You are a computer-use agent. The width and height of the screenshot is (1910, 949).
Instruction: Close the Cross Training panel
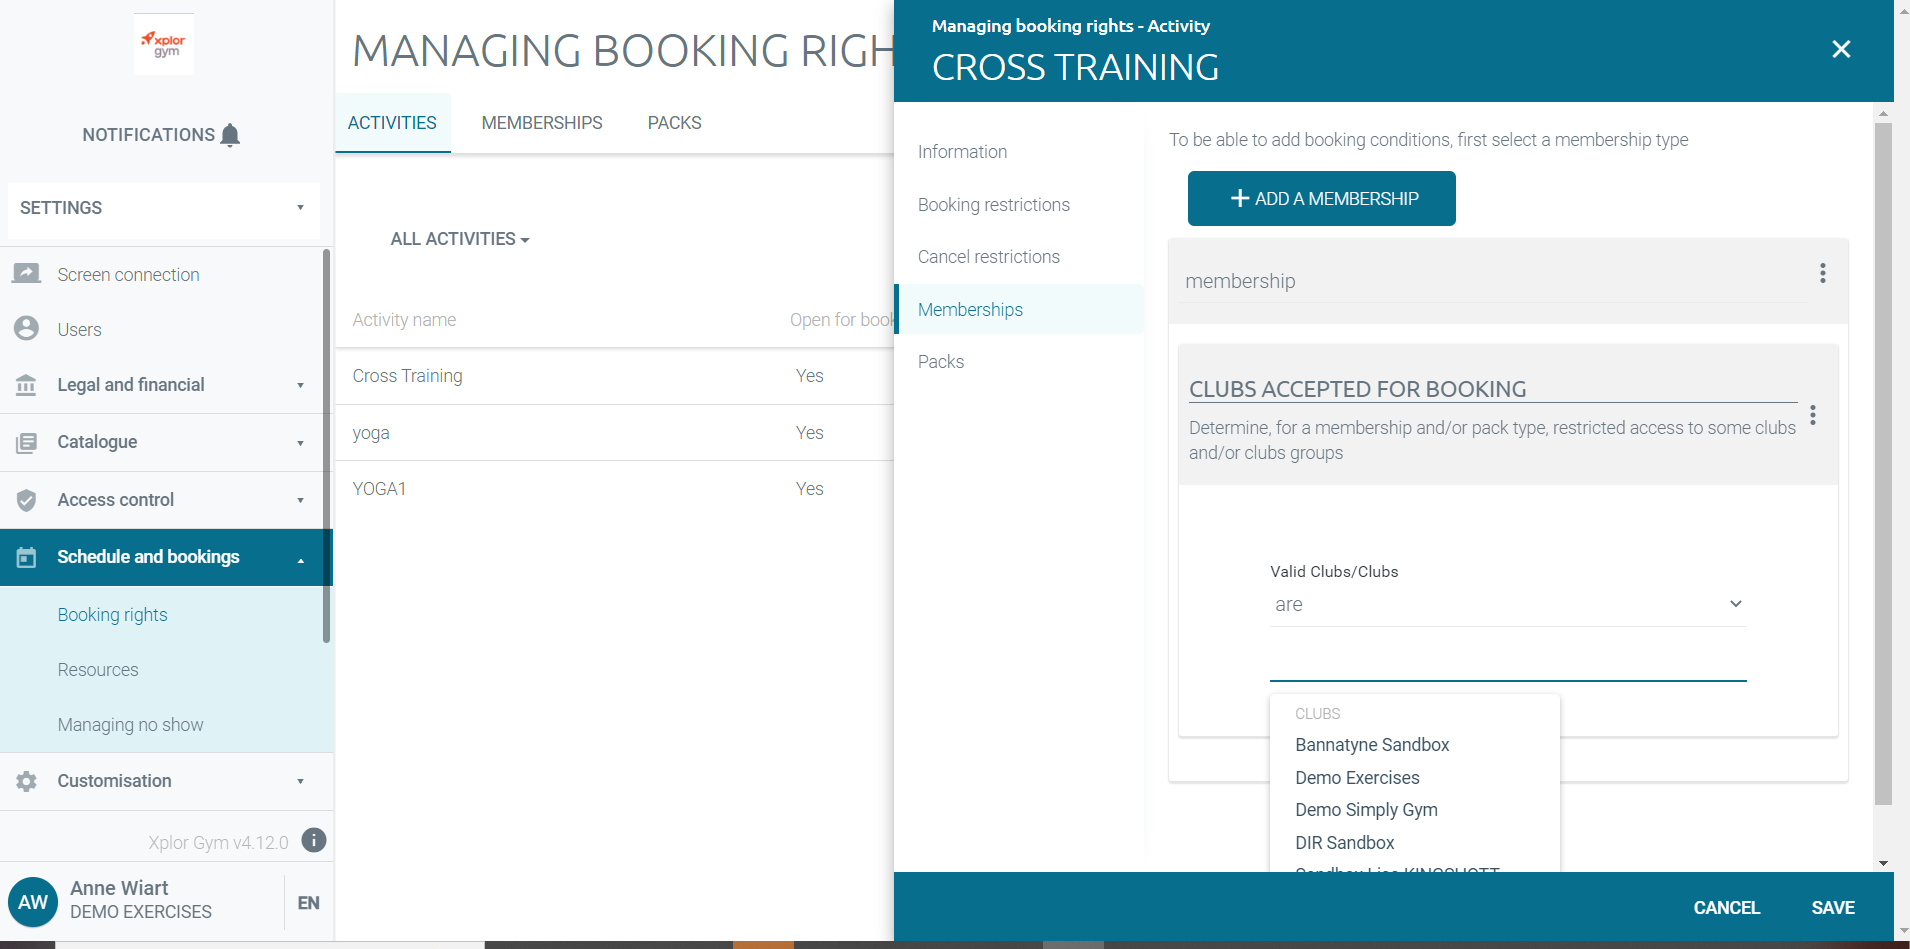tap(1841, 49)
